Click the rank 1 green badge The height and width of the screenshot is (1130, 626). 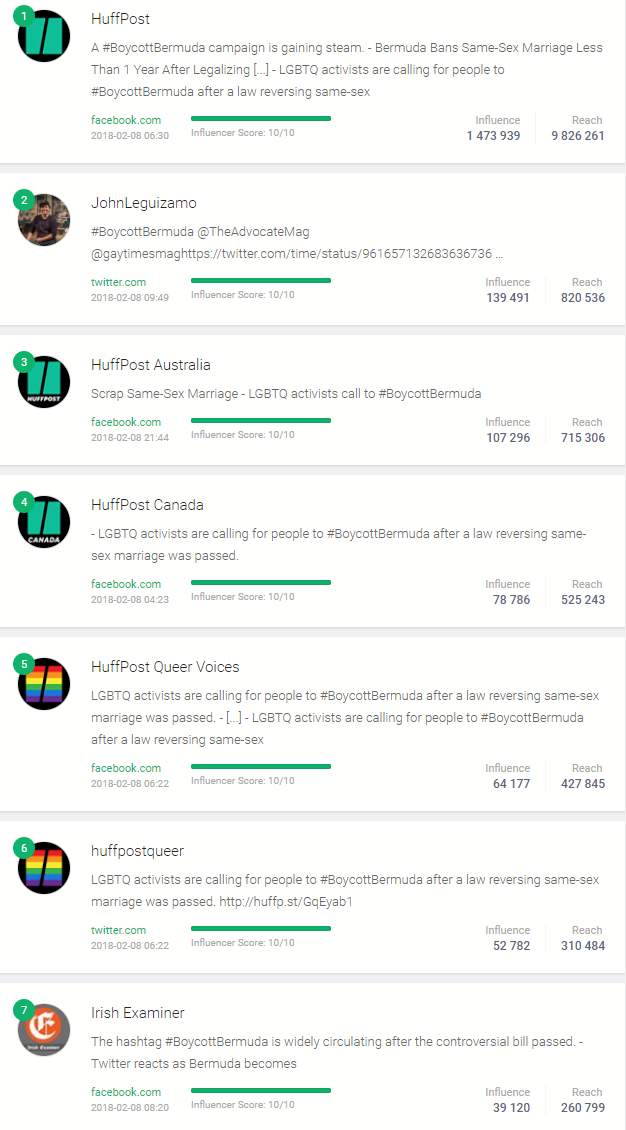[x=24, y=16]
